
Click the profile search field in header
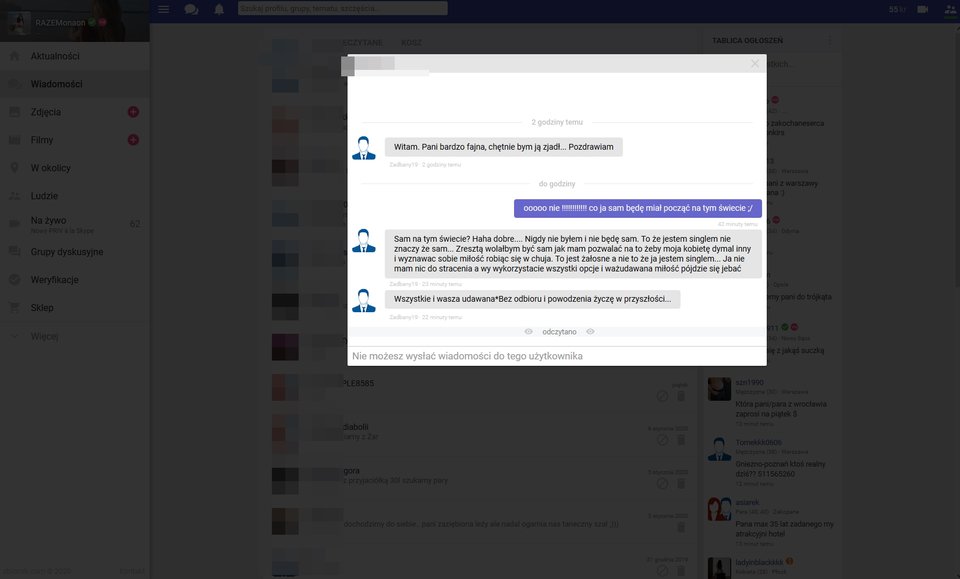[342, 9]
